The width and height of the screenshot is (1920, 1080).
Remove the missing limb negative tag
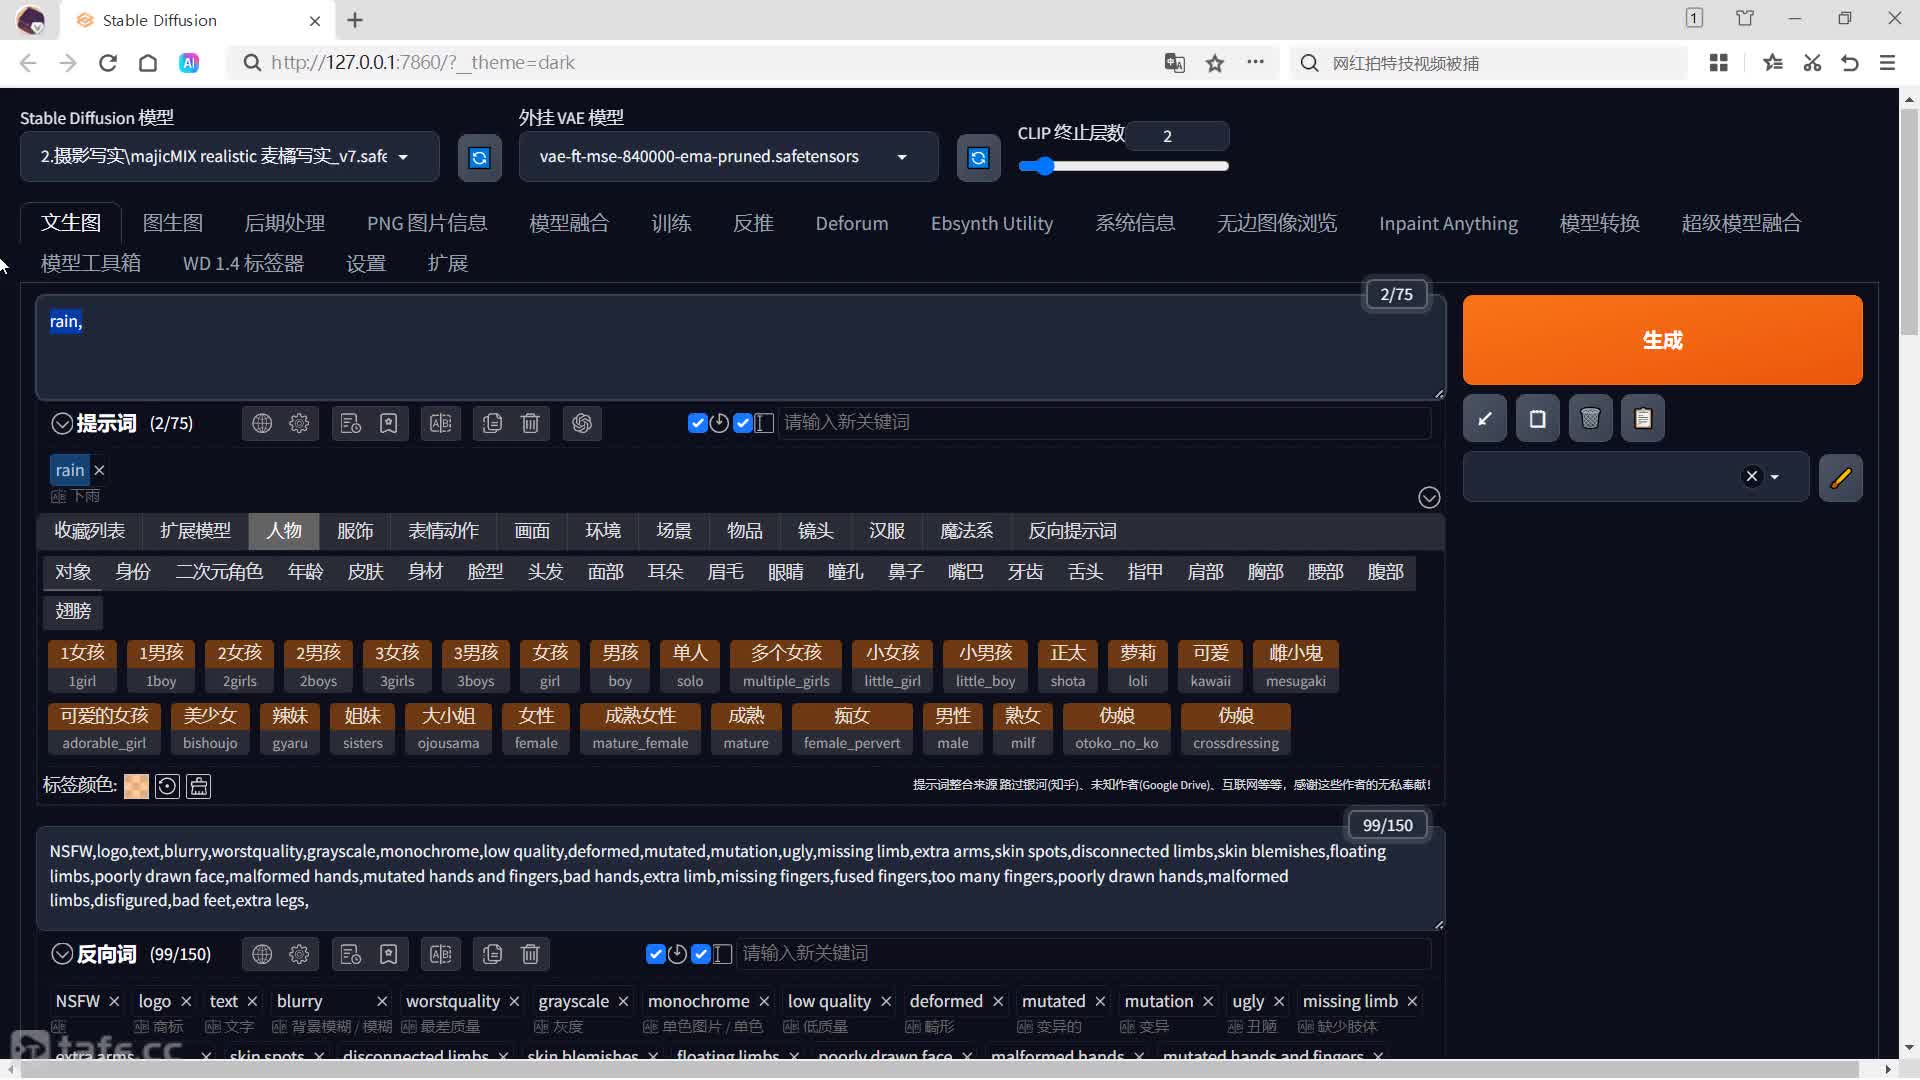pos(1412,1001)
